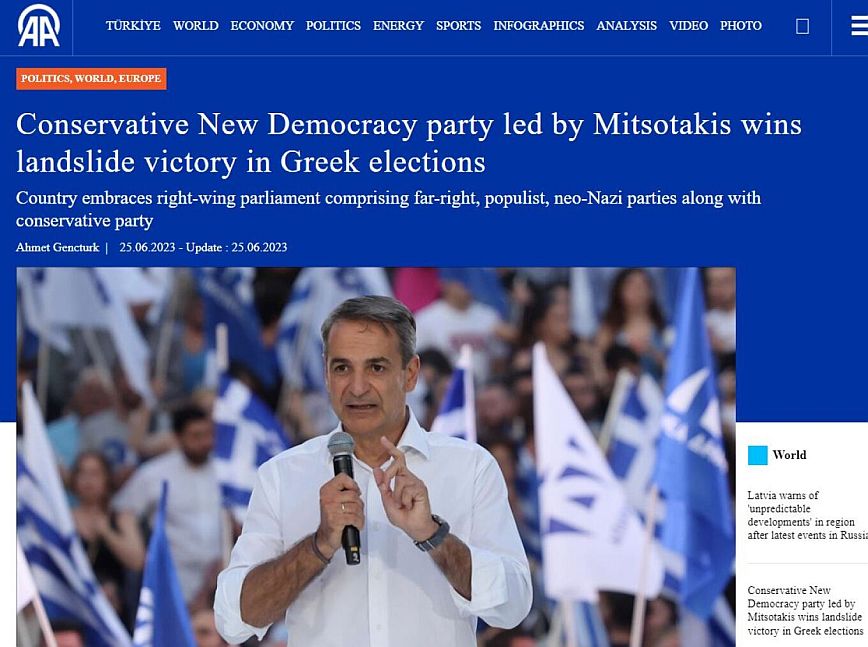Click the Politics, World, Europe category tag
Screen dimensions: 868x647
91,79
